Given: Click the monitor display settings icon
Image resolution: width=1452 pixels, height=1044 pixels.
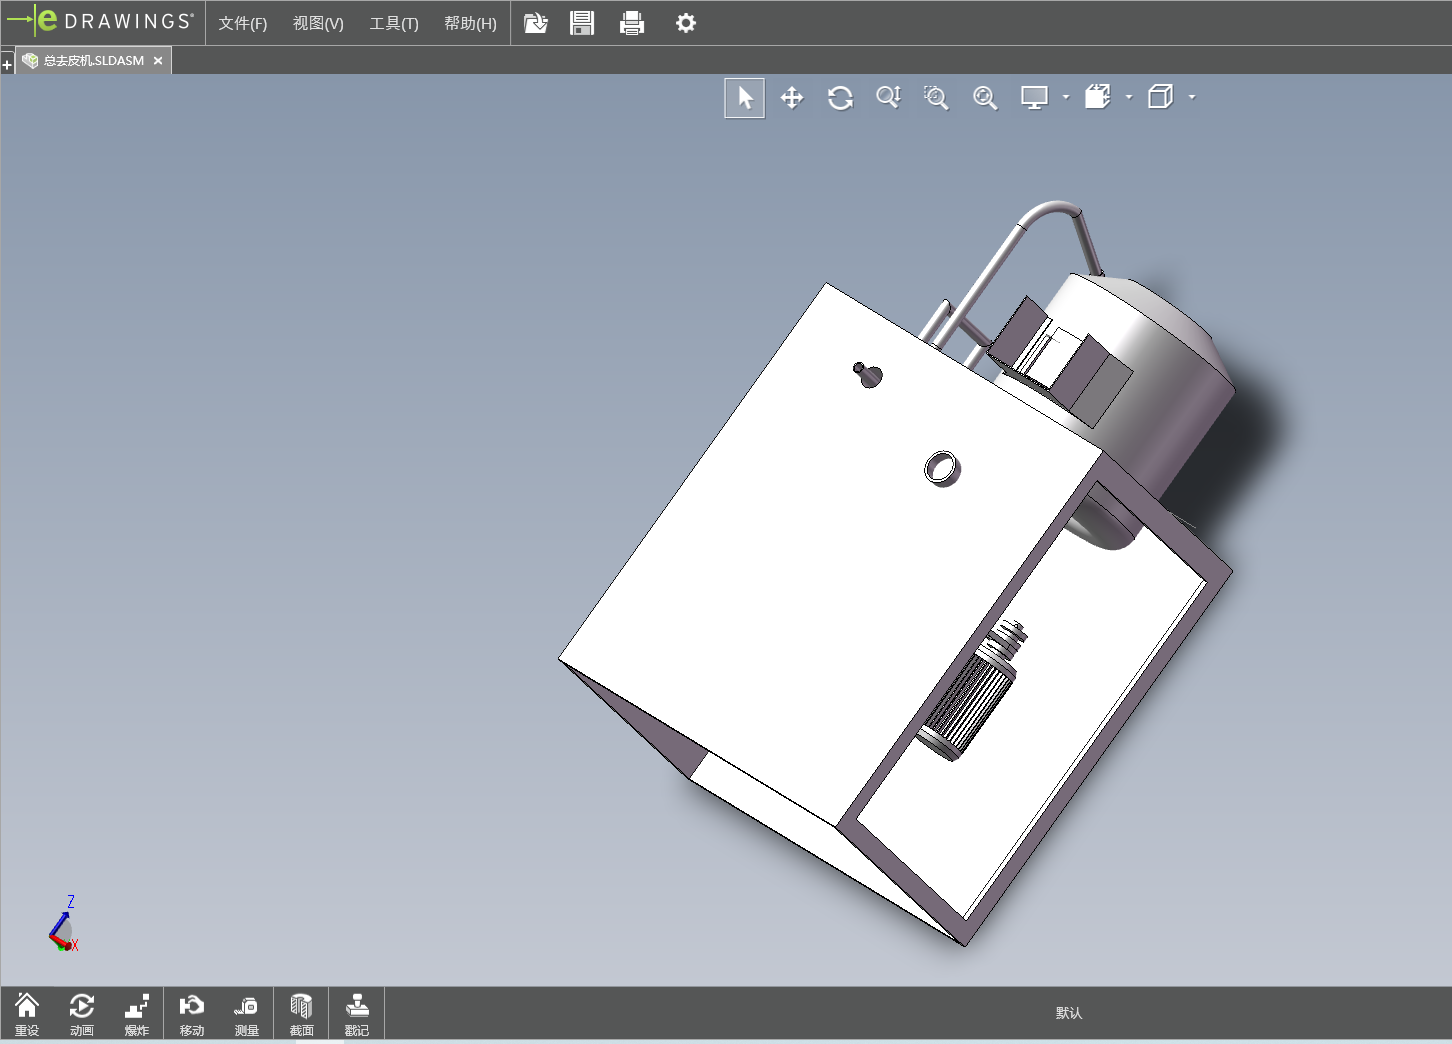Looking at the screenshot, I should click(x=1034, y=98).
